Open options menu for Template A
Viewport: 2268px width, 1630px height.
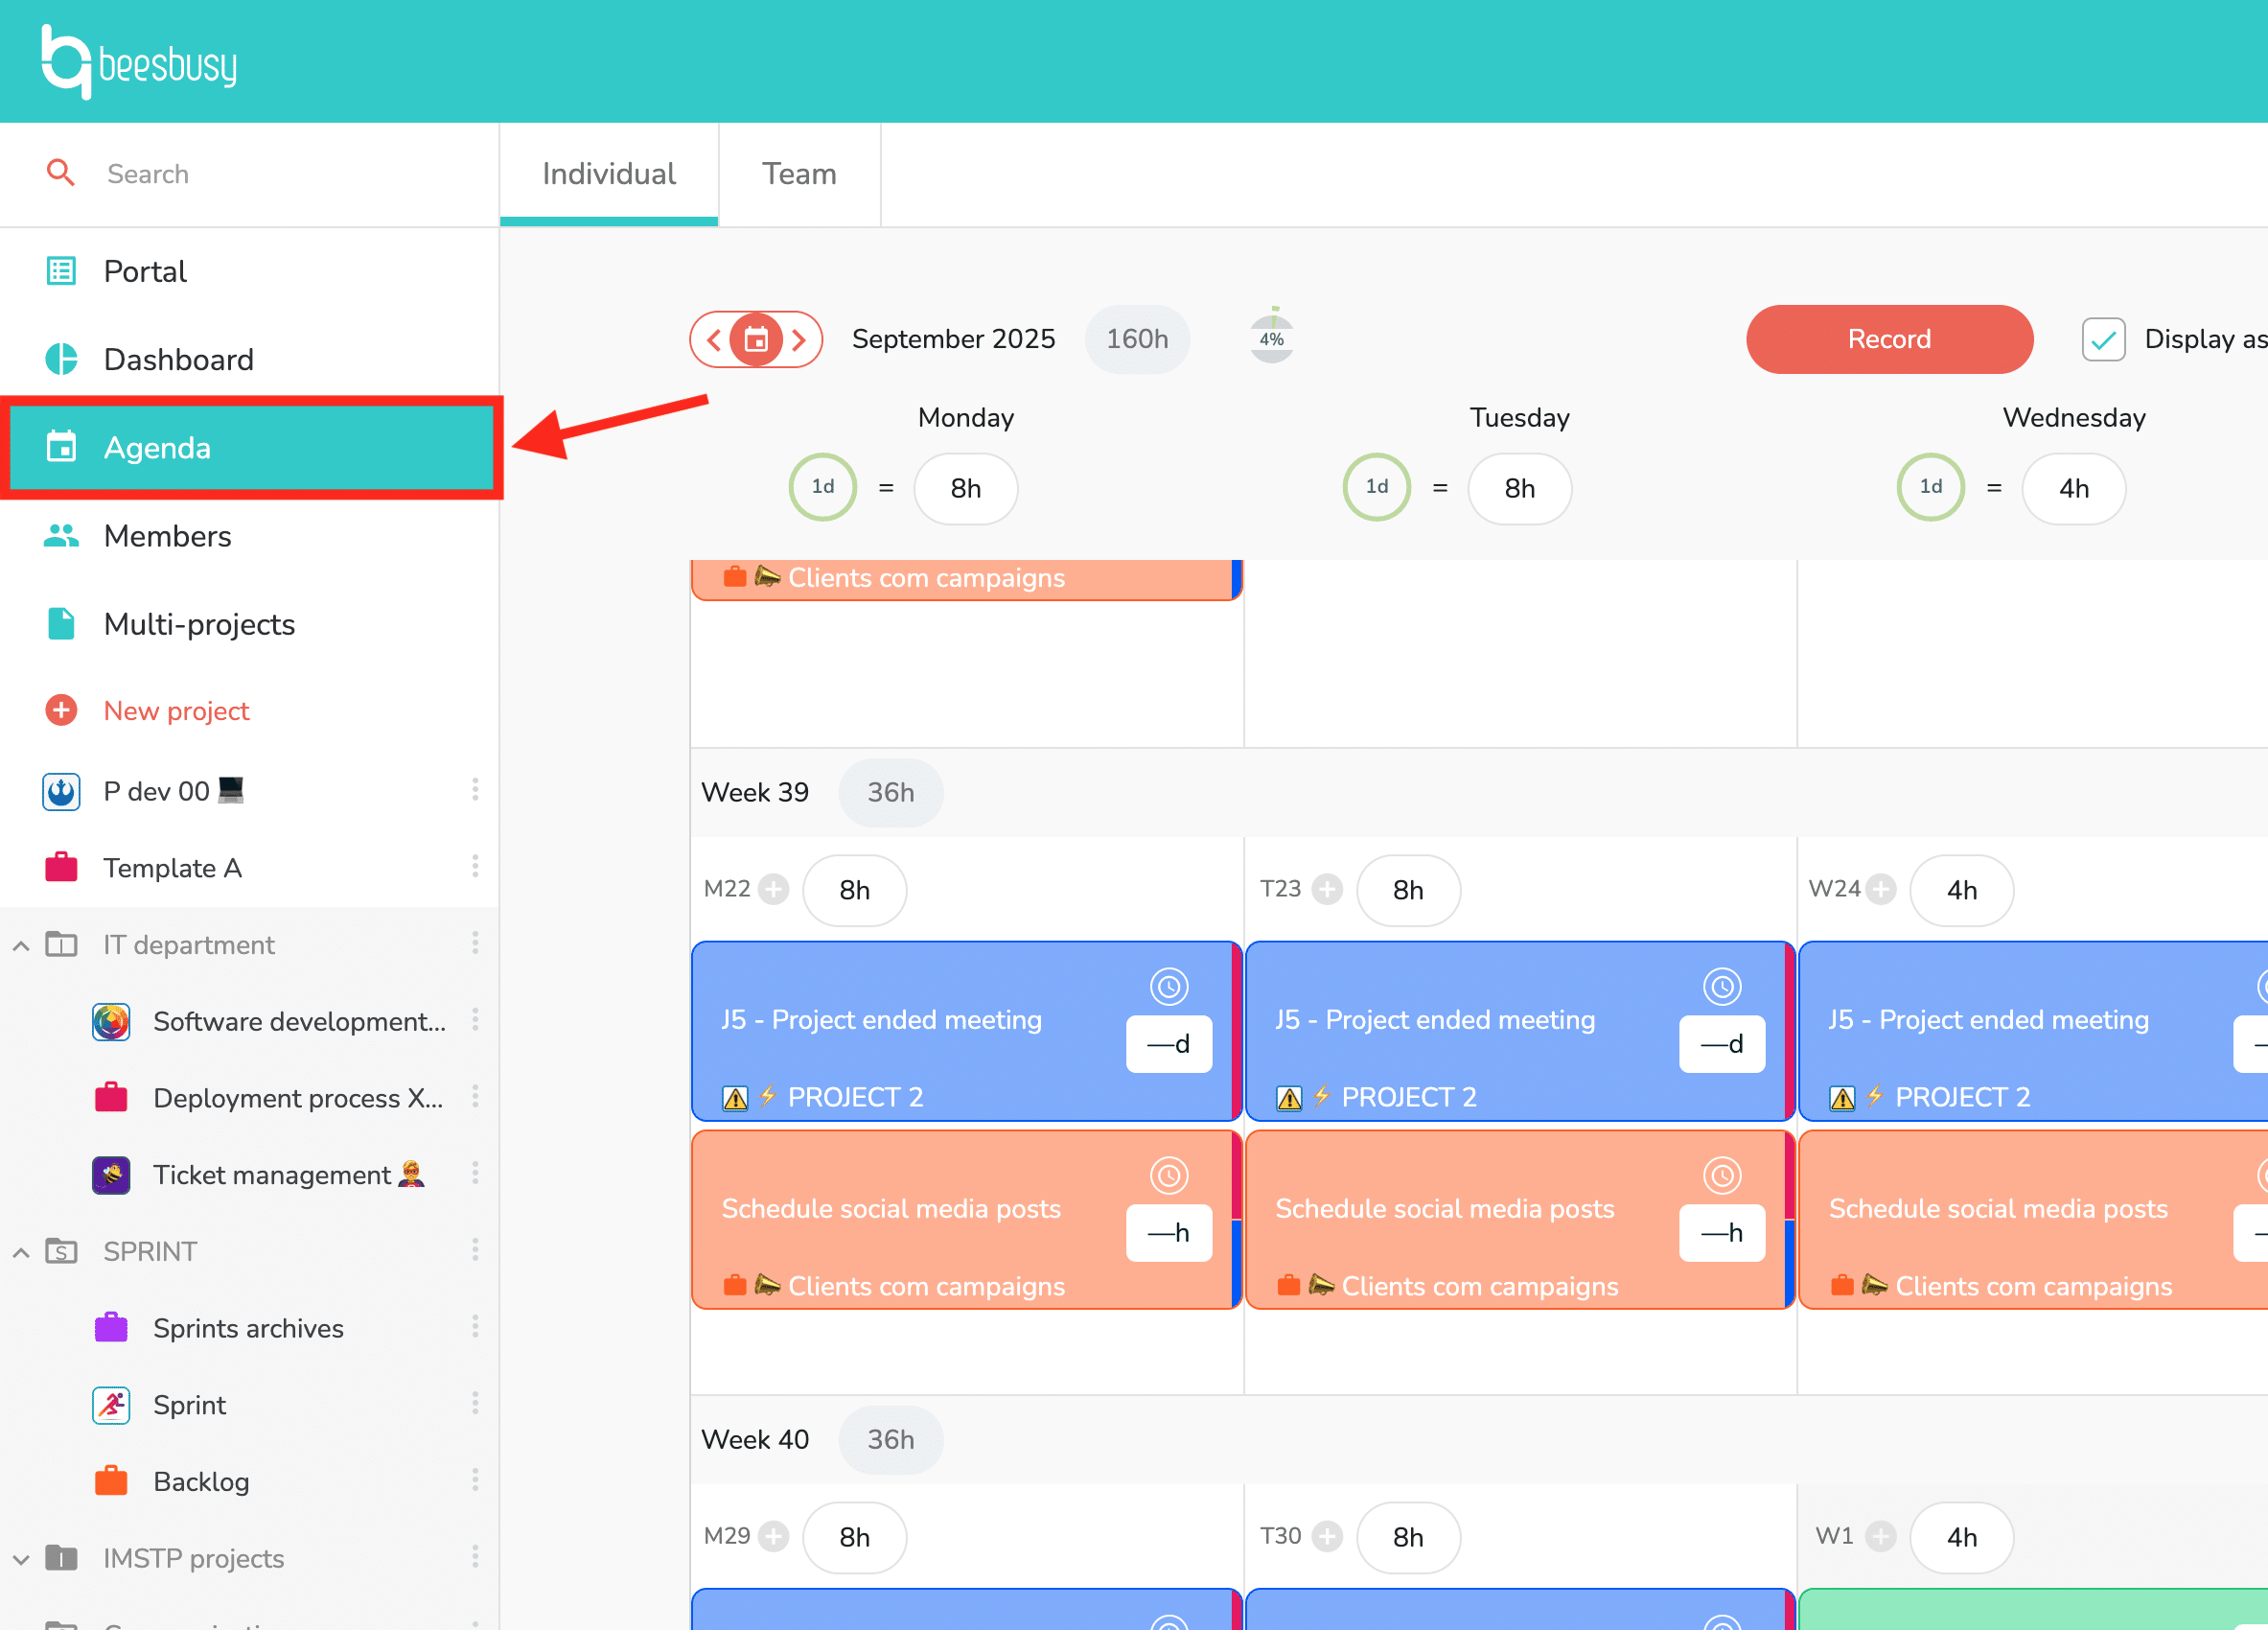(475, 867)
